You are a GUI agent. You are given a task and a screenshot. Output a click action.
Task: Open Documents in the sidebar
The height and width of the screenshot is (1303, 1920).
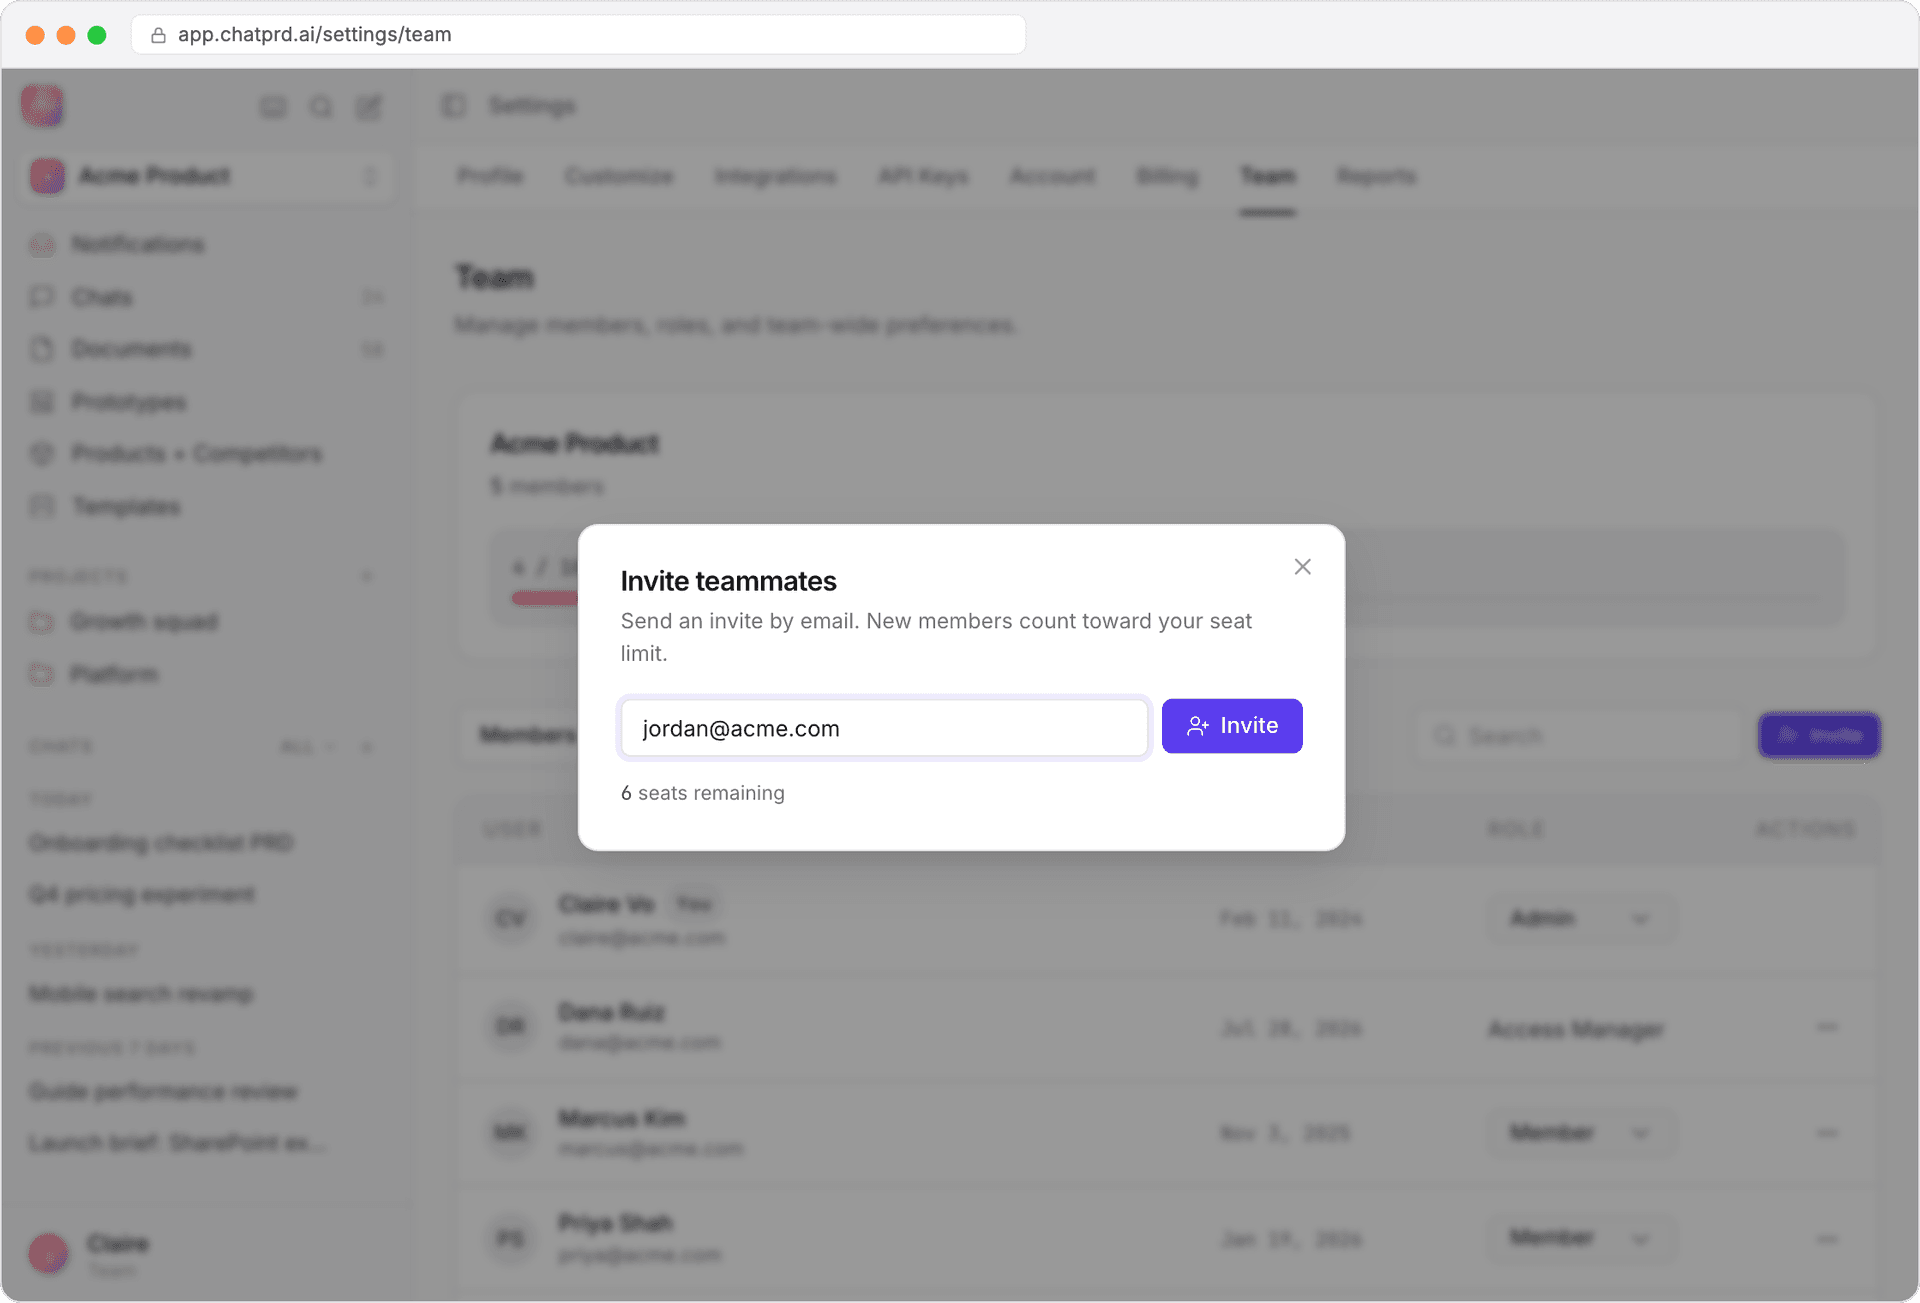[206, 349]
